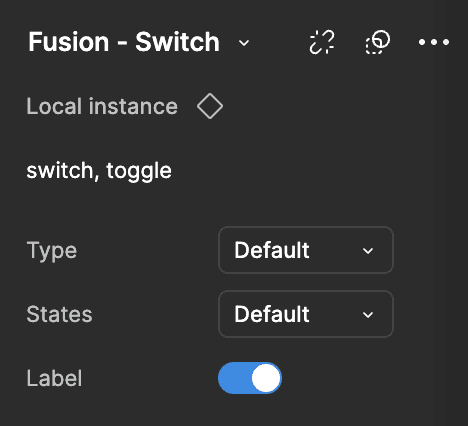Viewport: 468px width, 426px height.
Task: Click the Default value in the States field
Action: 272,314
